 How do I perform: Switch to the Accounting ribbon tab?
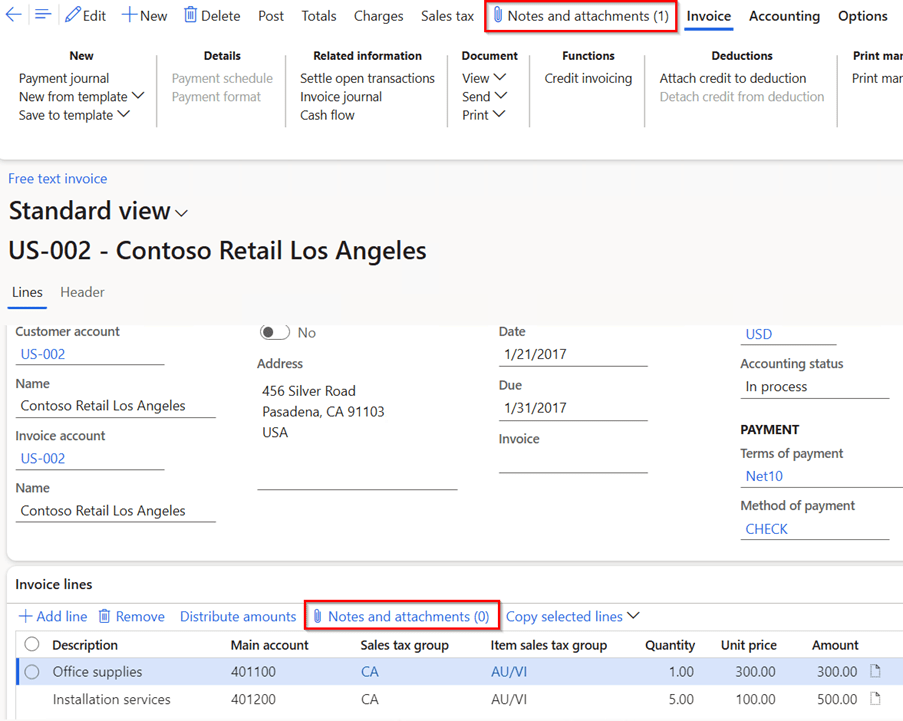pos(784,16)
